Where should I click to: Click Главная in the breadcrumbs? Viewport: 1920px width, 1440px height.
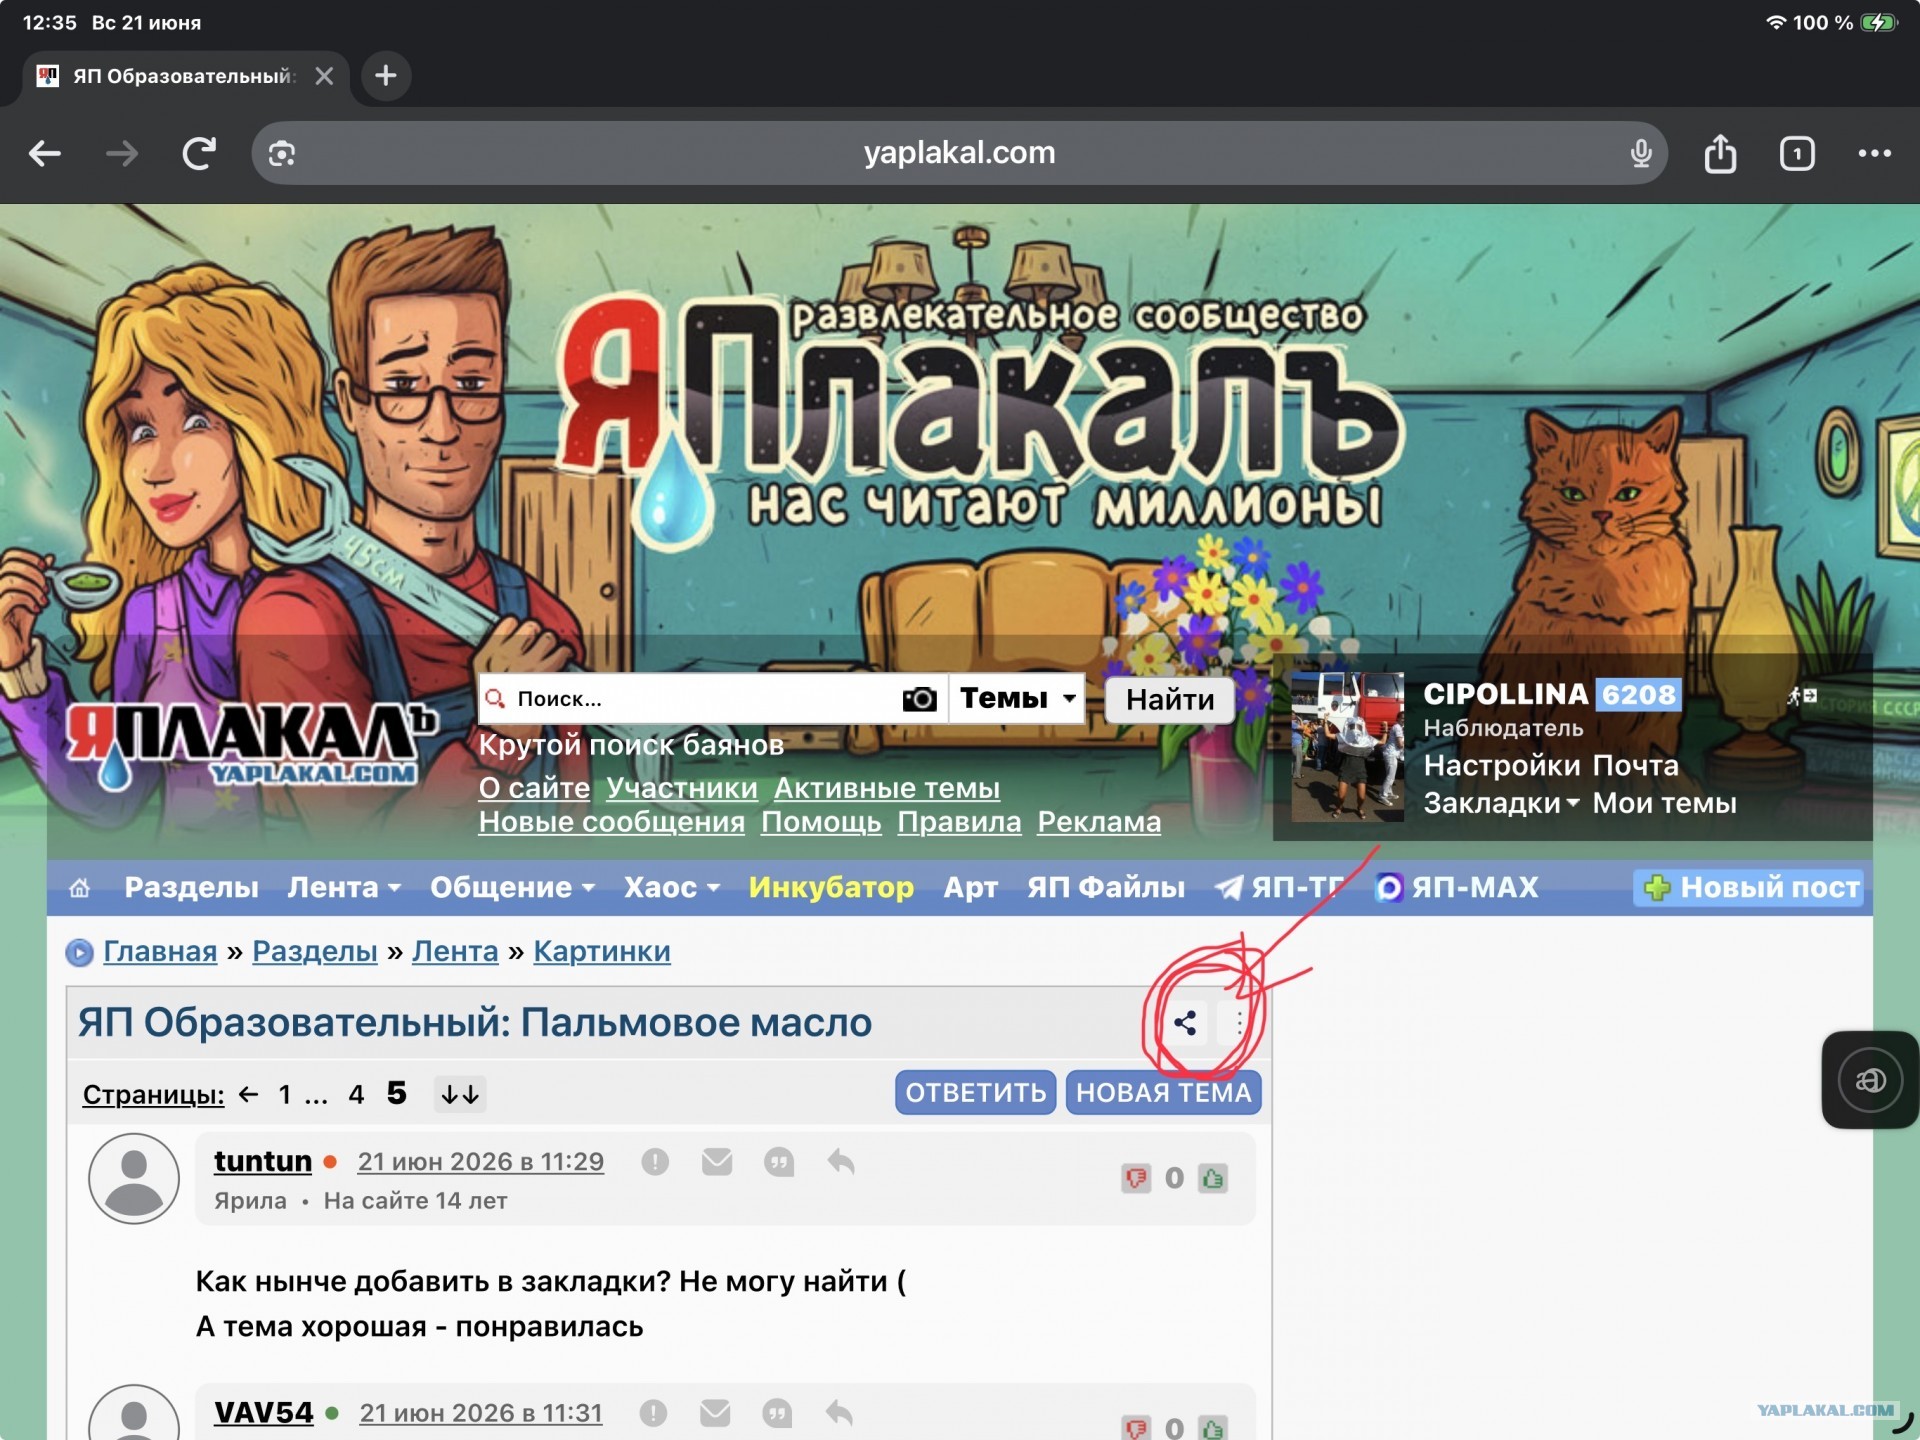tap(160, 951)
